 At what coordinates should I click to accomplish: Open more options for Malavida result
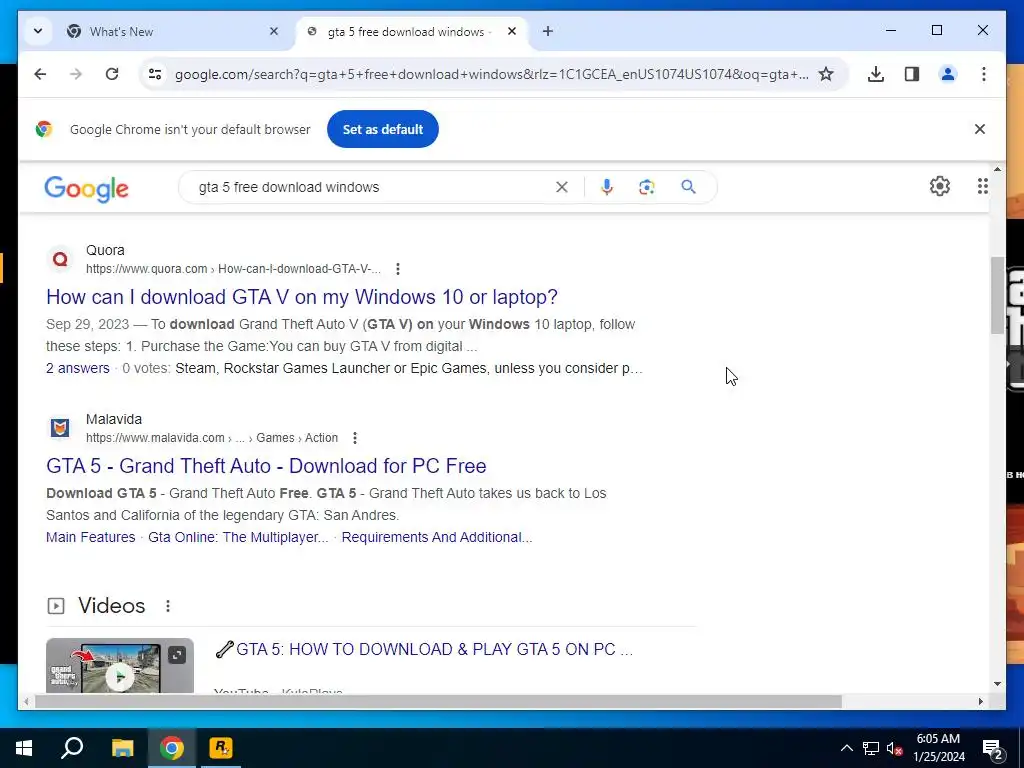(355, 438)
